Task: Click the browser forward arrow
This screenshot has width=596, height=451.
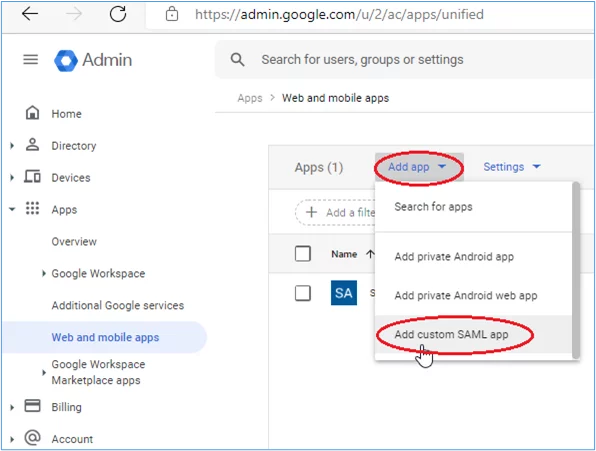Action: coord(74,14)
